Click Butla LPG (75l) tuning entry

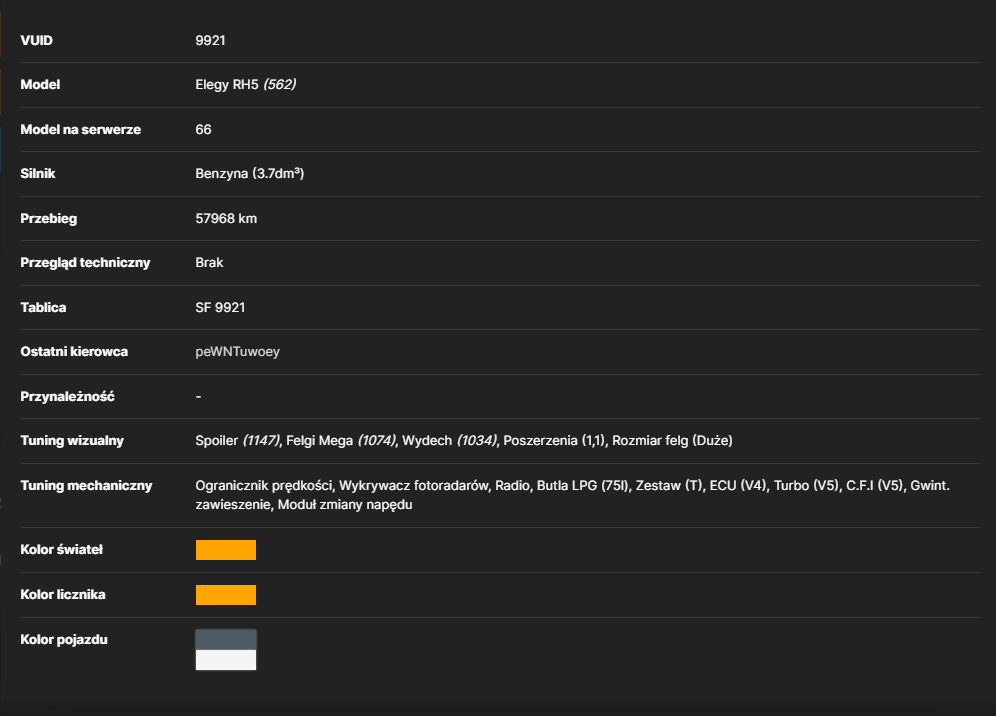582,485
